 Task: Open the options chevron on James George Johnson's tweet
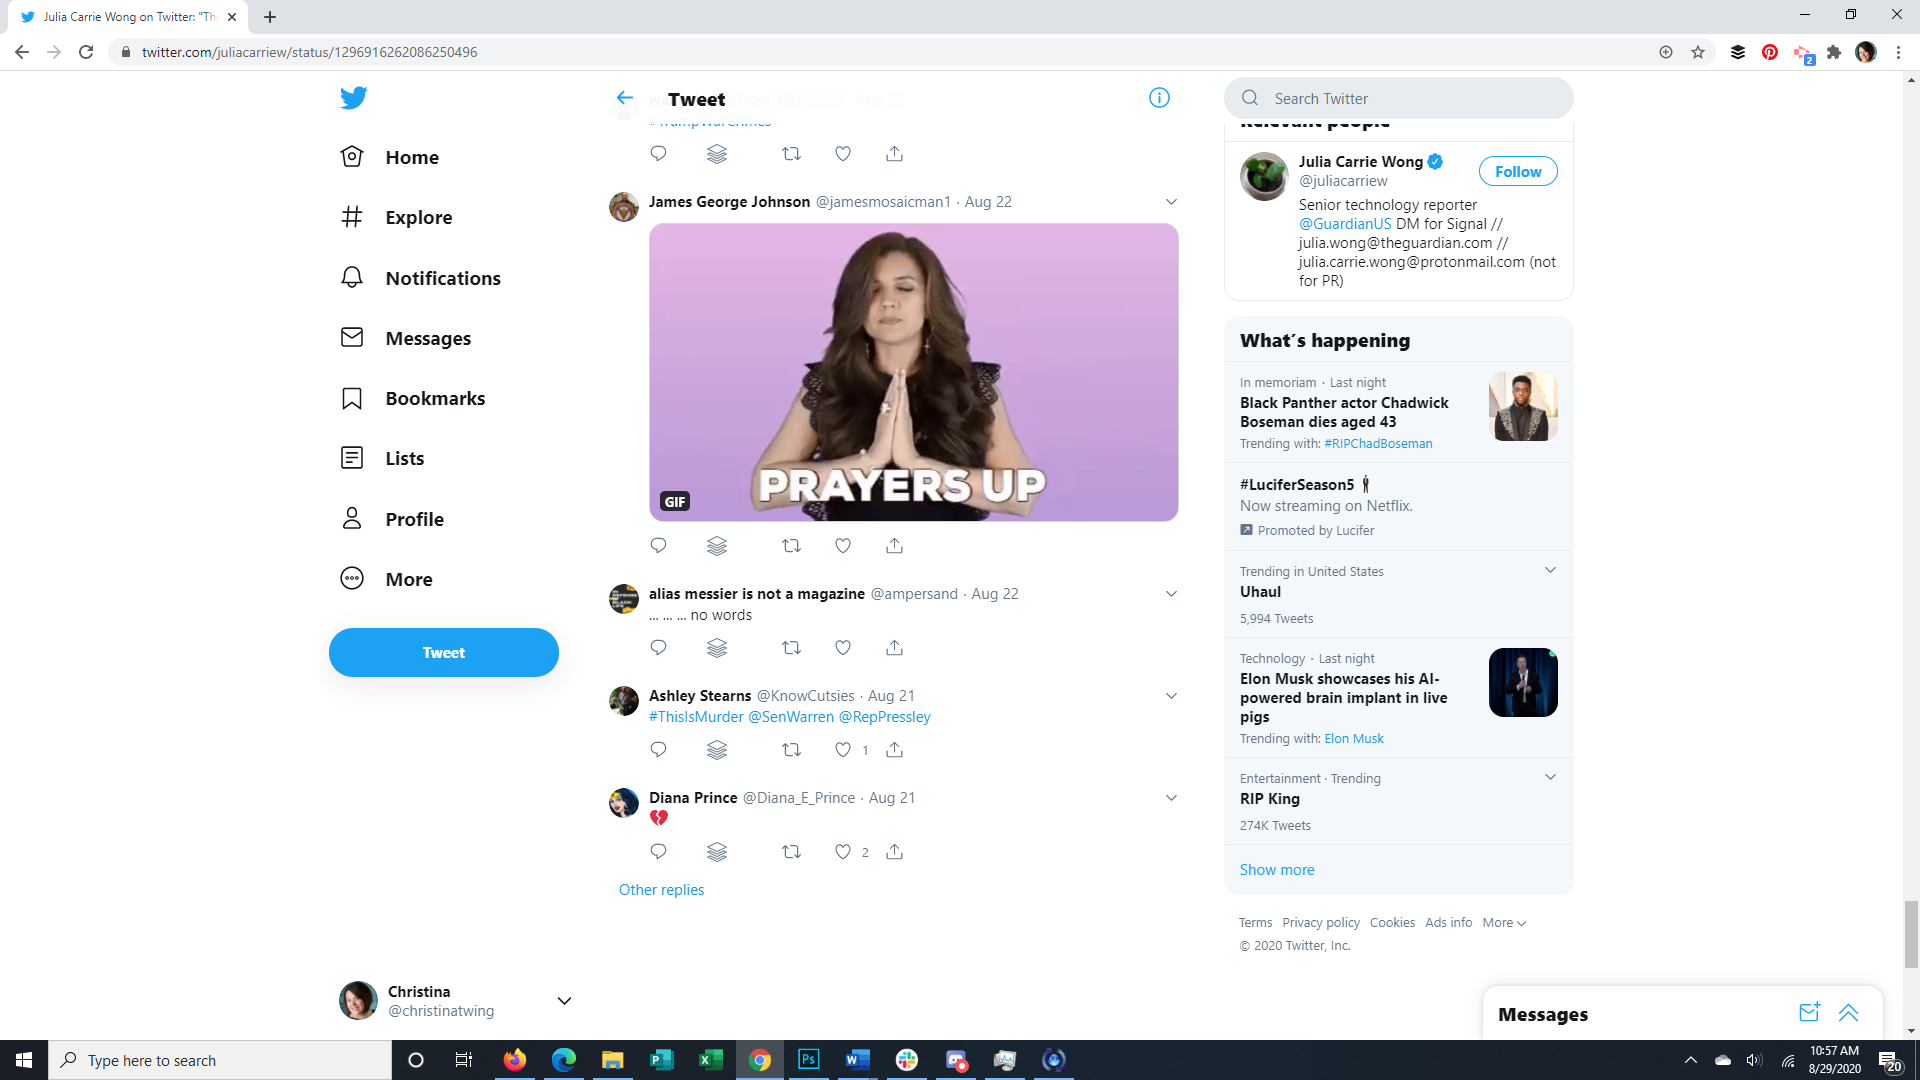point(1171,202)
